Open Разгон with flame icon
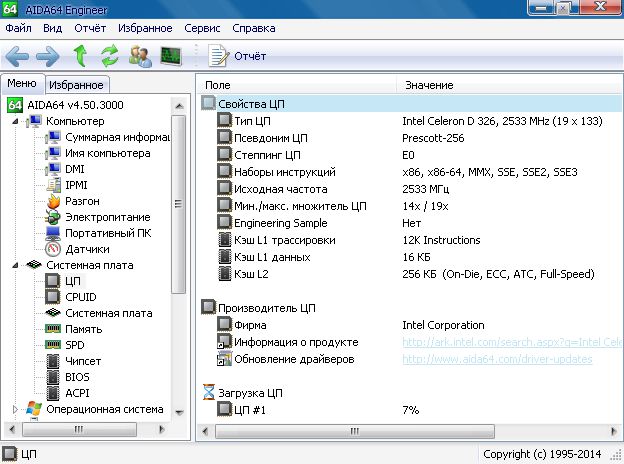Screen dimensions: 624x464 point(53,201)
